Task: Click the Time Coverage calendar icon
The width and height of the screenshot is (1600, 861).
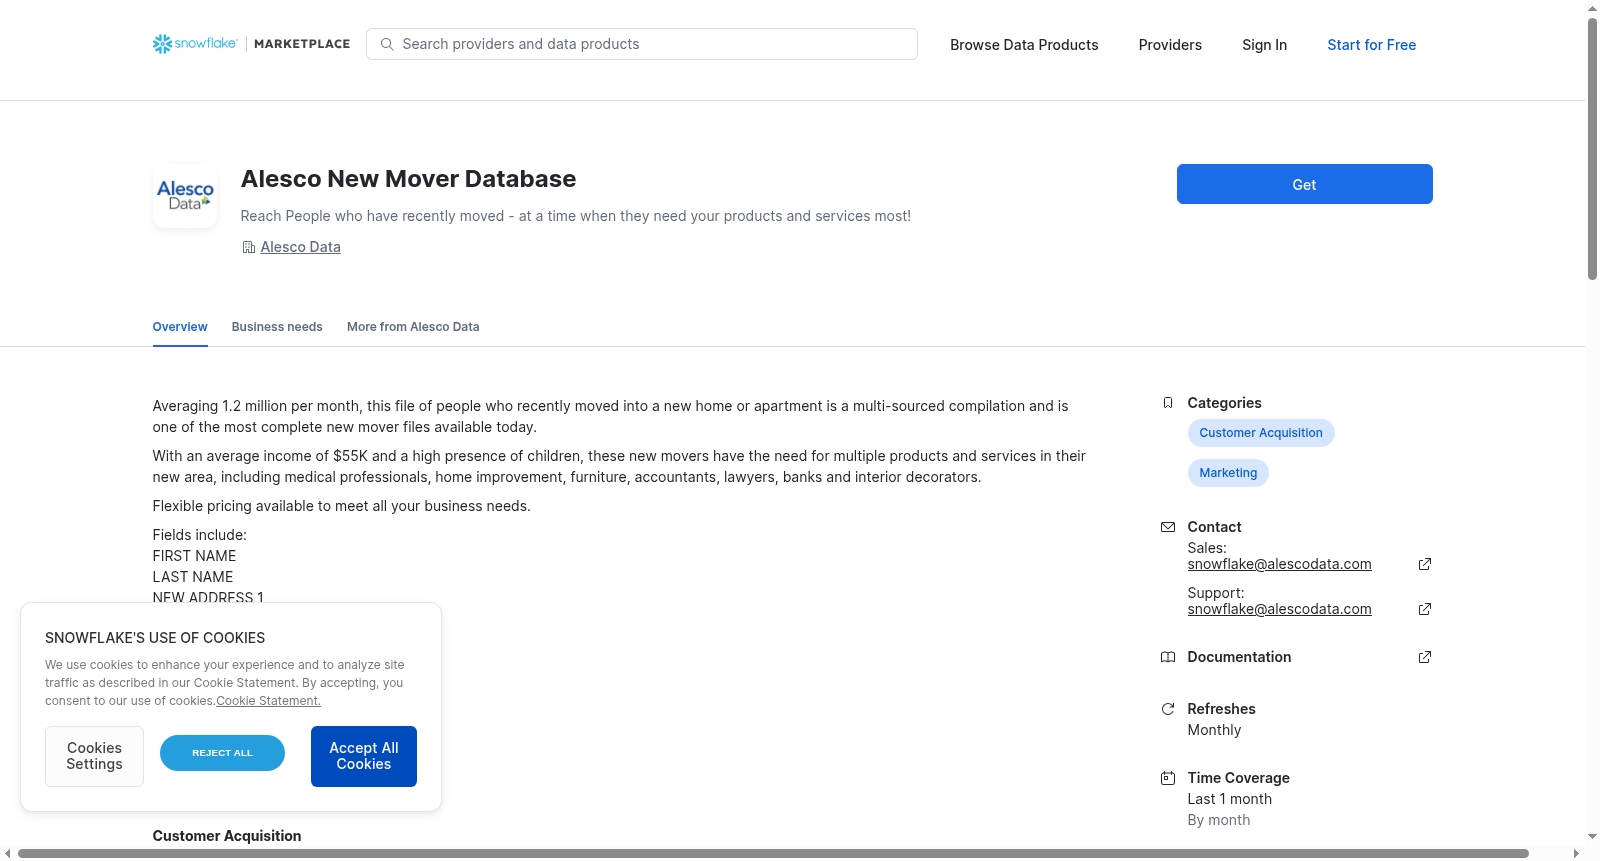Action: tap(1168, 778)
